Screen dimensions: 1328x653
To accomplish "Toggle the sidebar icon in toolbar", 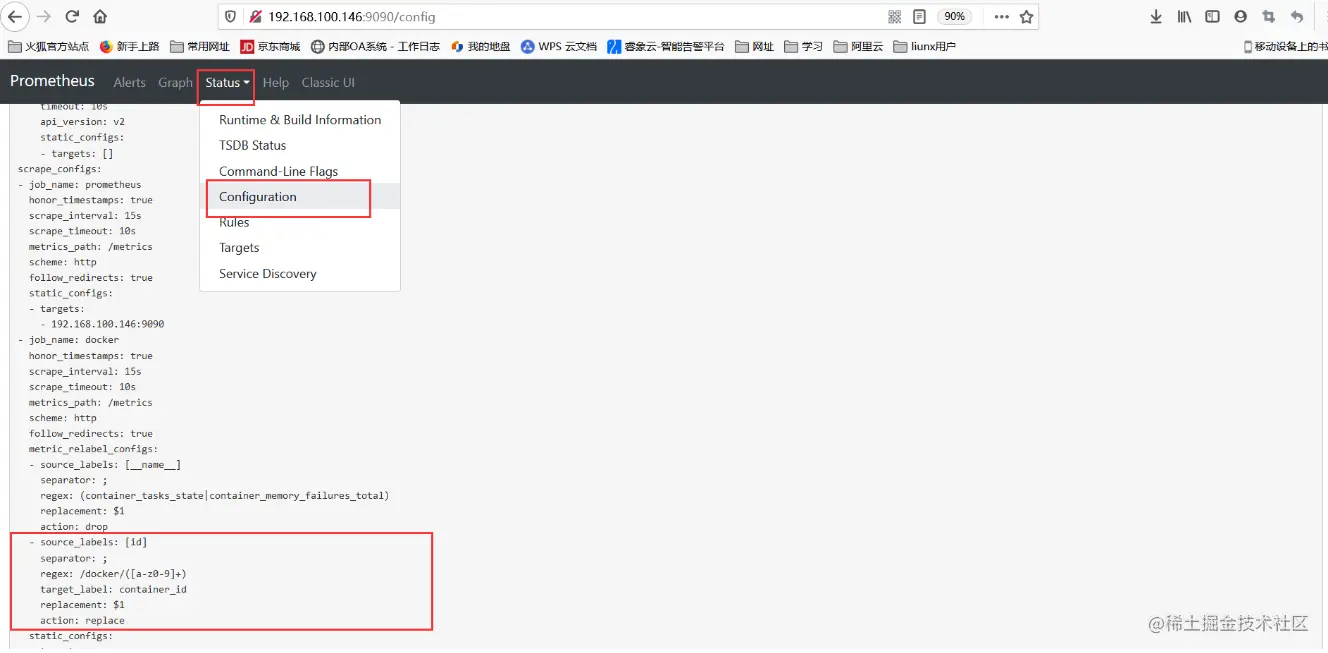I will [1212, 17].
